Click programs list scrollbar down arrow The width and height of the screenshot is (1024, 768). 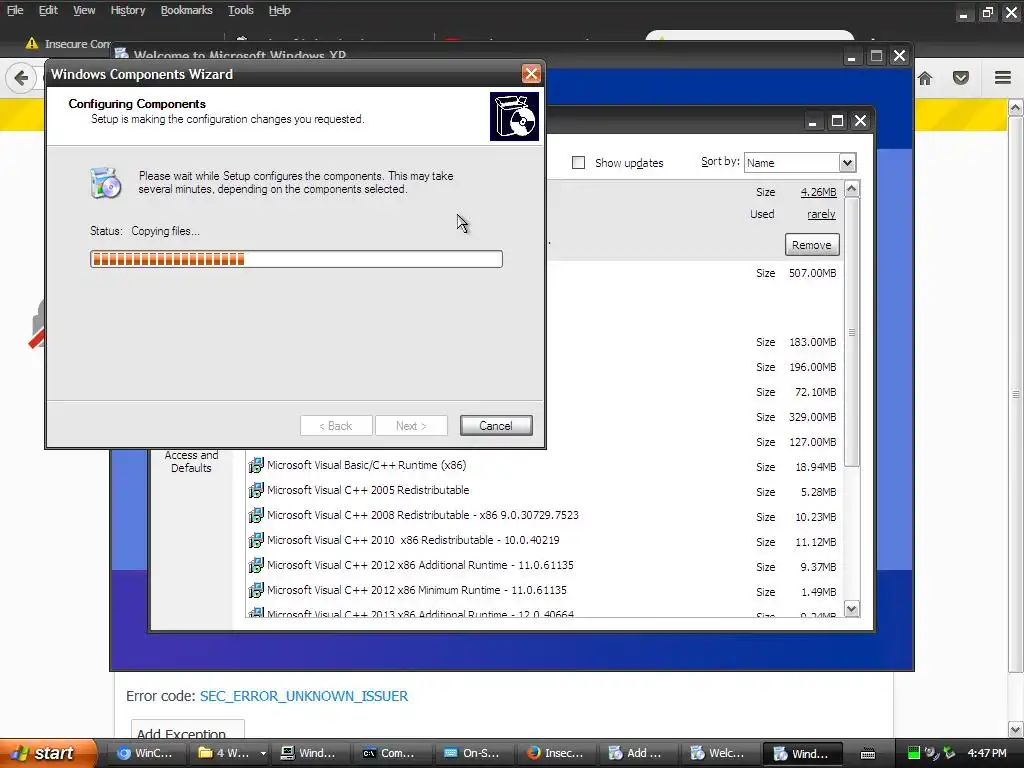(x=852, y=609)
